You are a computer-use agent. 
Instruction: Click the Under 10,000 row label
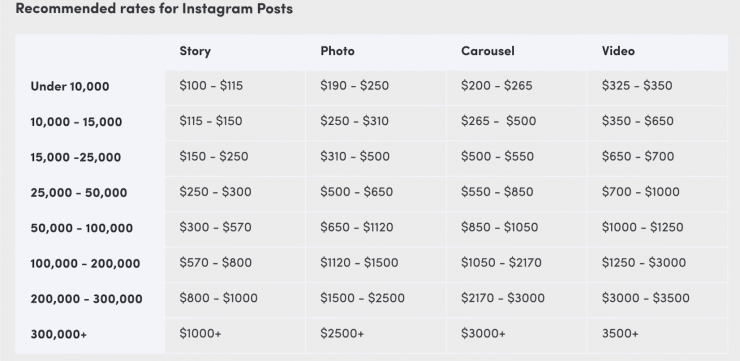click(70, 86)
